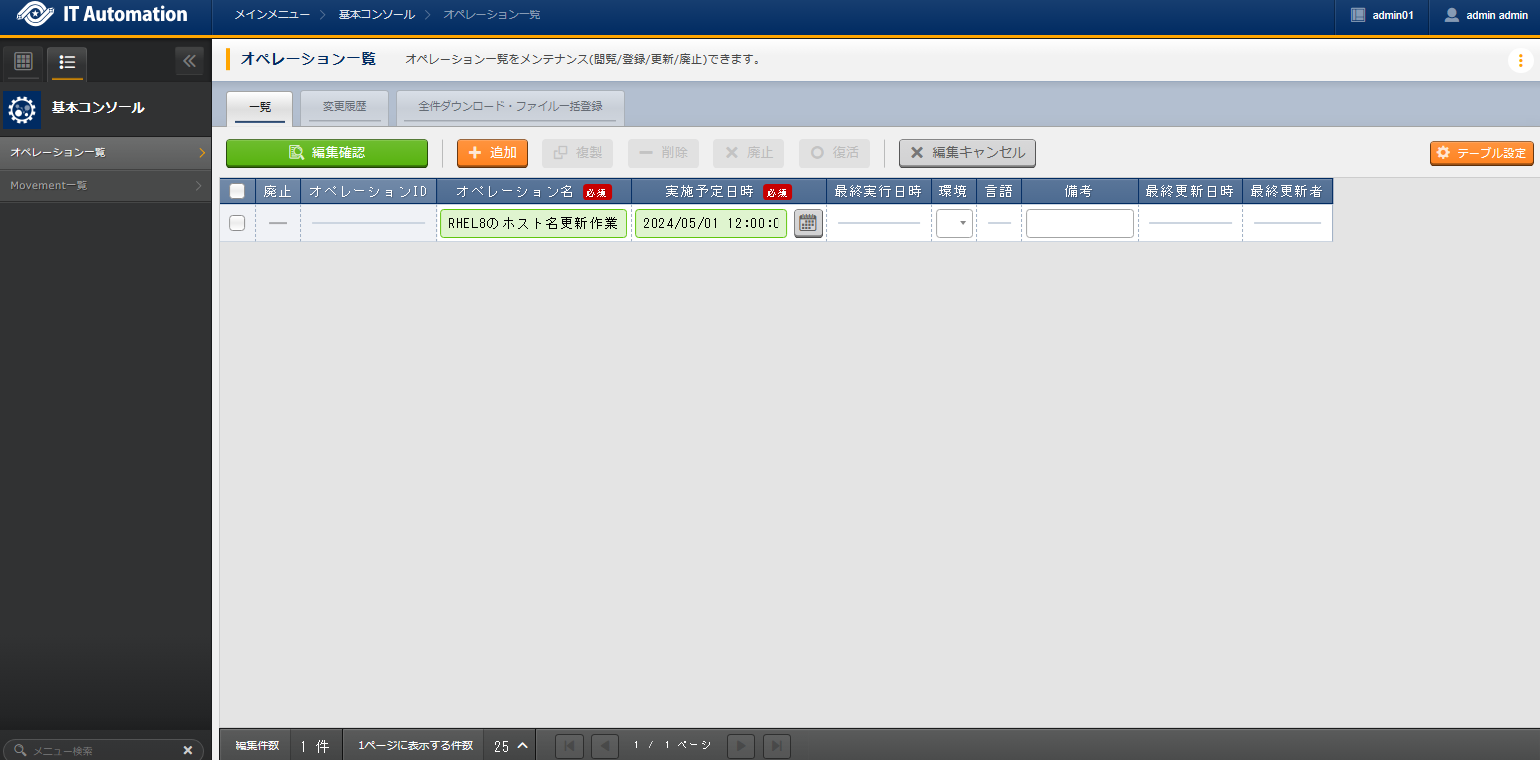The width and height of the screenshot is (1540, 760).
Task: Expand rows-per-page selector showing 25
Action: [x=510, y=746]
